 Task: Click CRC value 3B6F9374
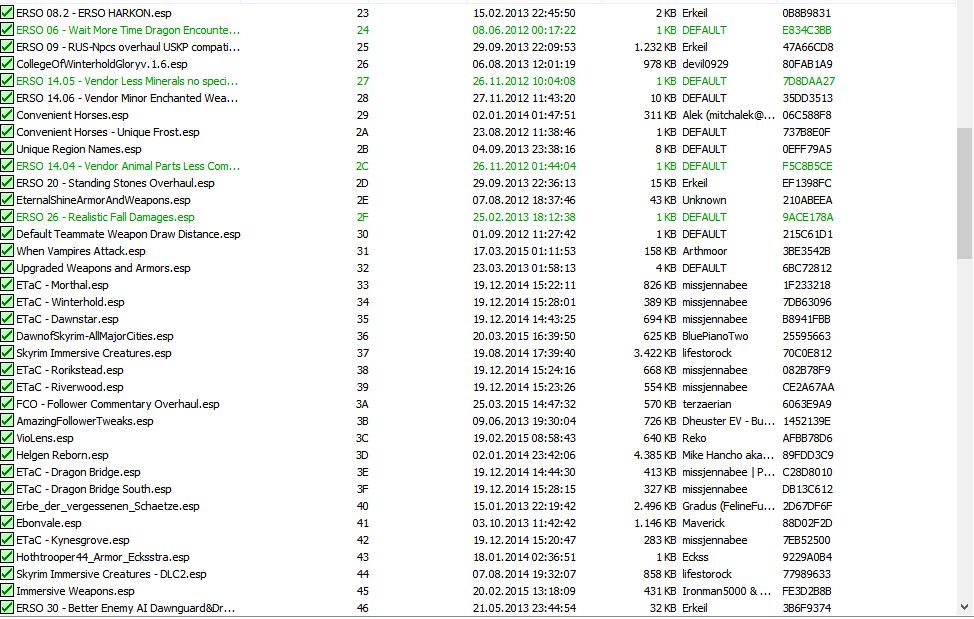pos(806,608)
